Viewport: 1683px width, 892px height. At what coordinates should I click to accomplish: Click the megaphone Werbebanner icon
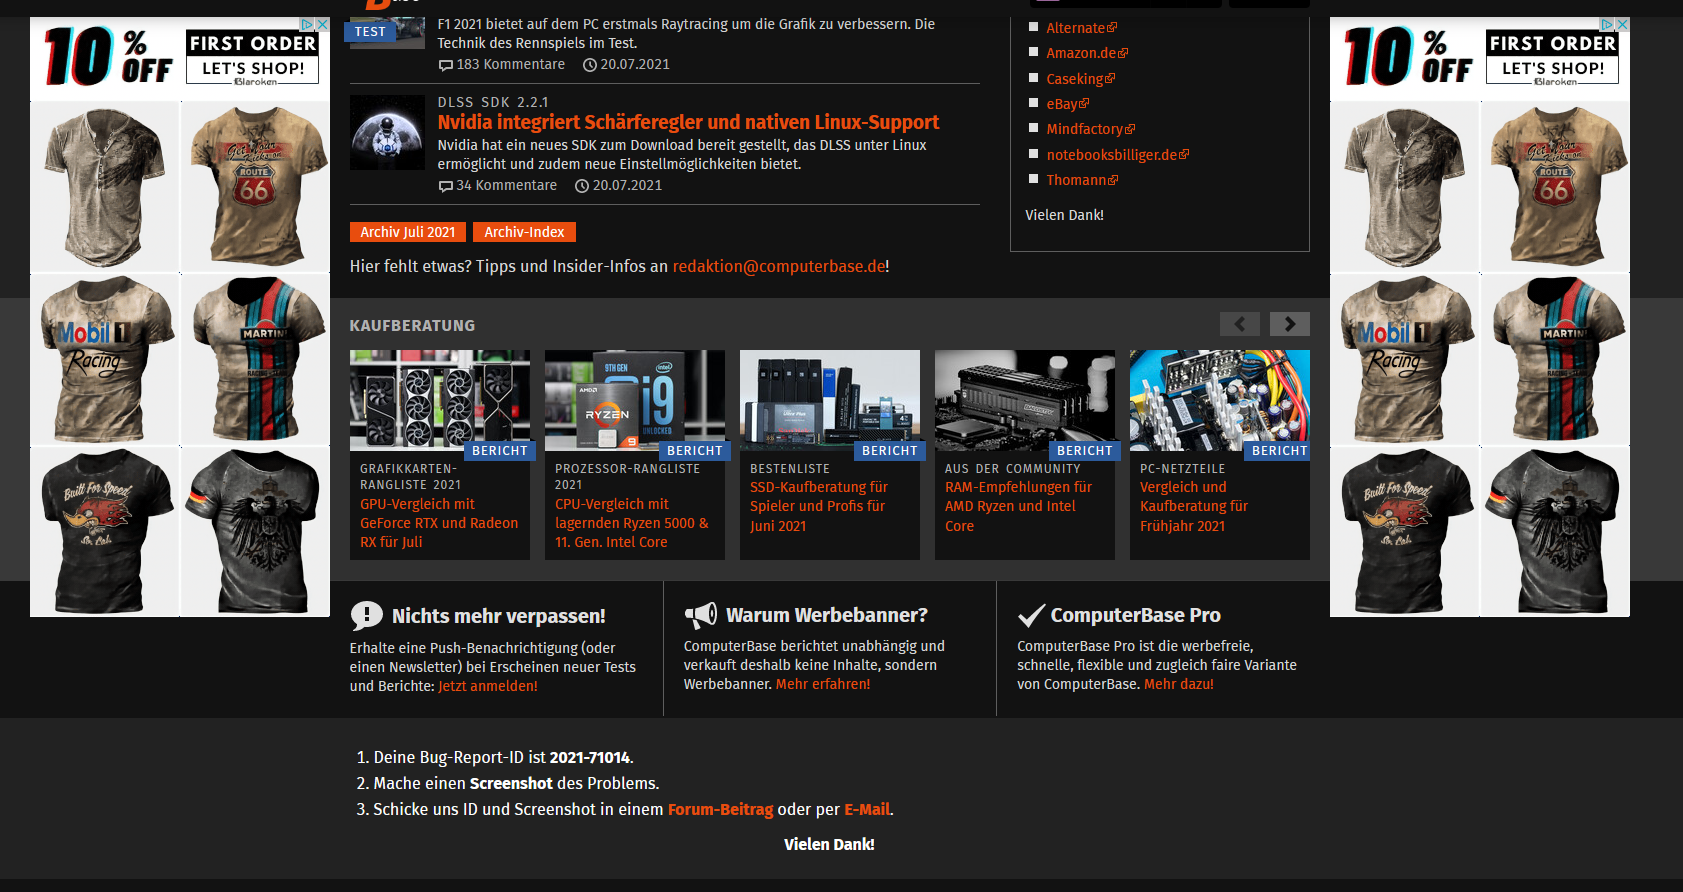tap(700, 615)
